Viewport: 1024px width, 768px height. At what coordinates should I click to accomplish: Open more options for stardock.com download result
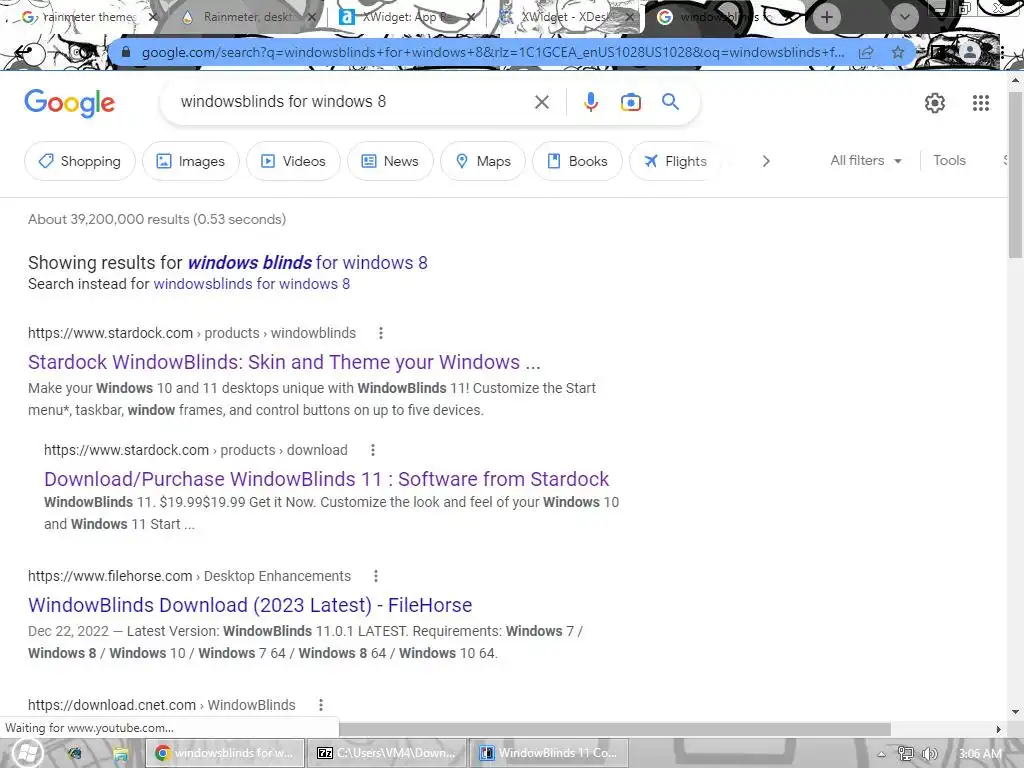372,450
